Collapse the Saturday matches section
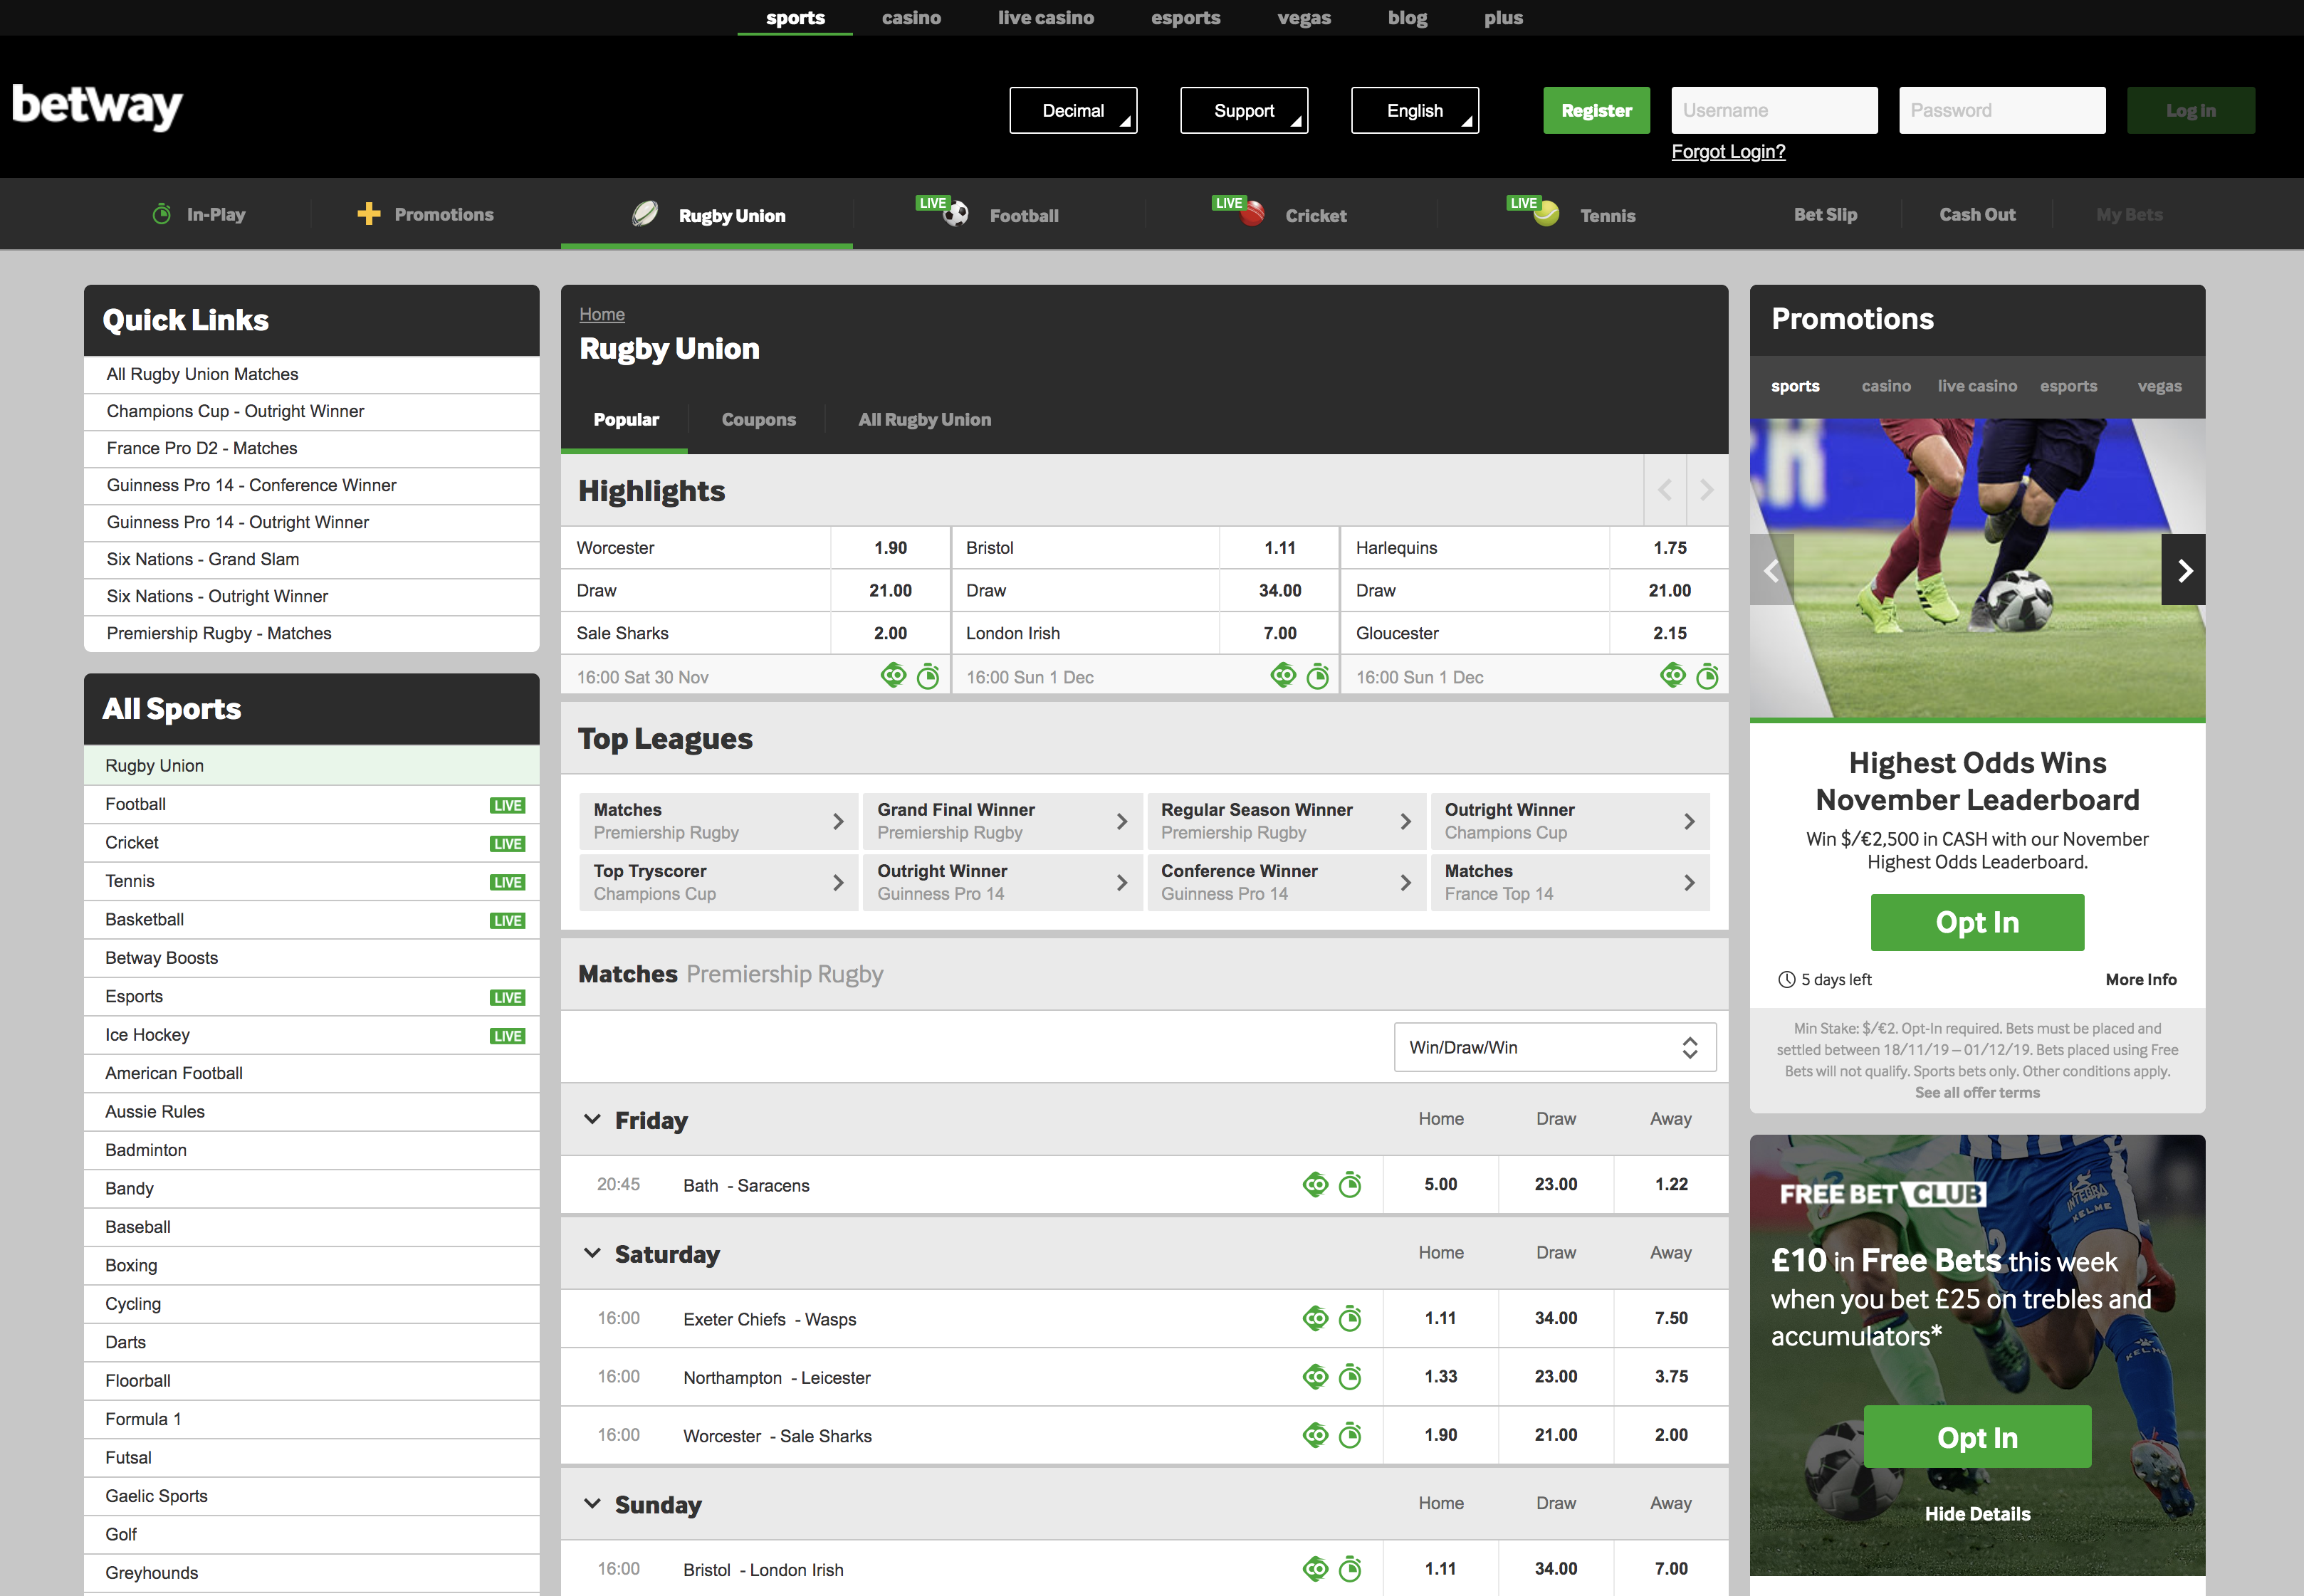This screenshot has height=1596, width=2304. coord(592,1252)
